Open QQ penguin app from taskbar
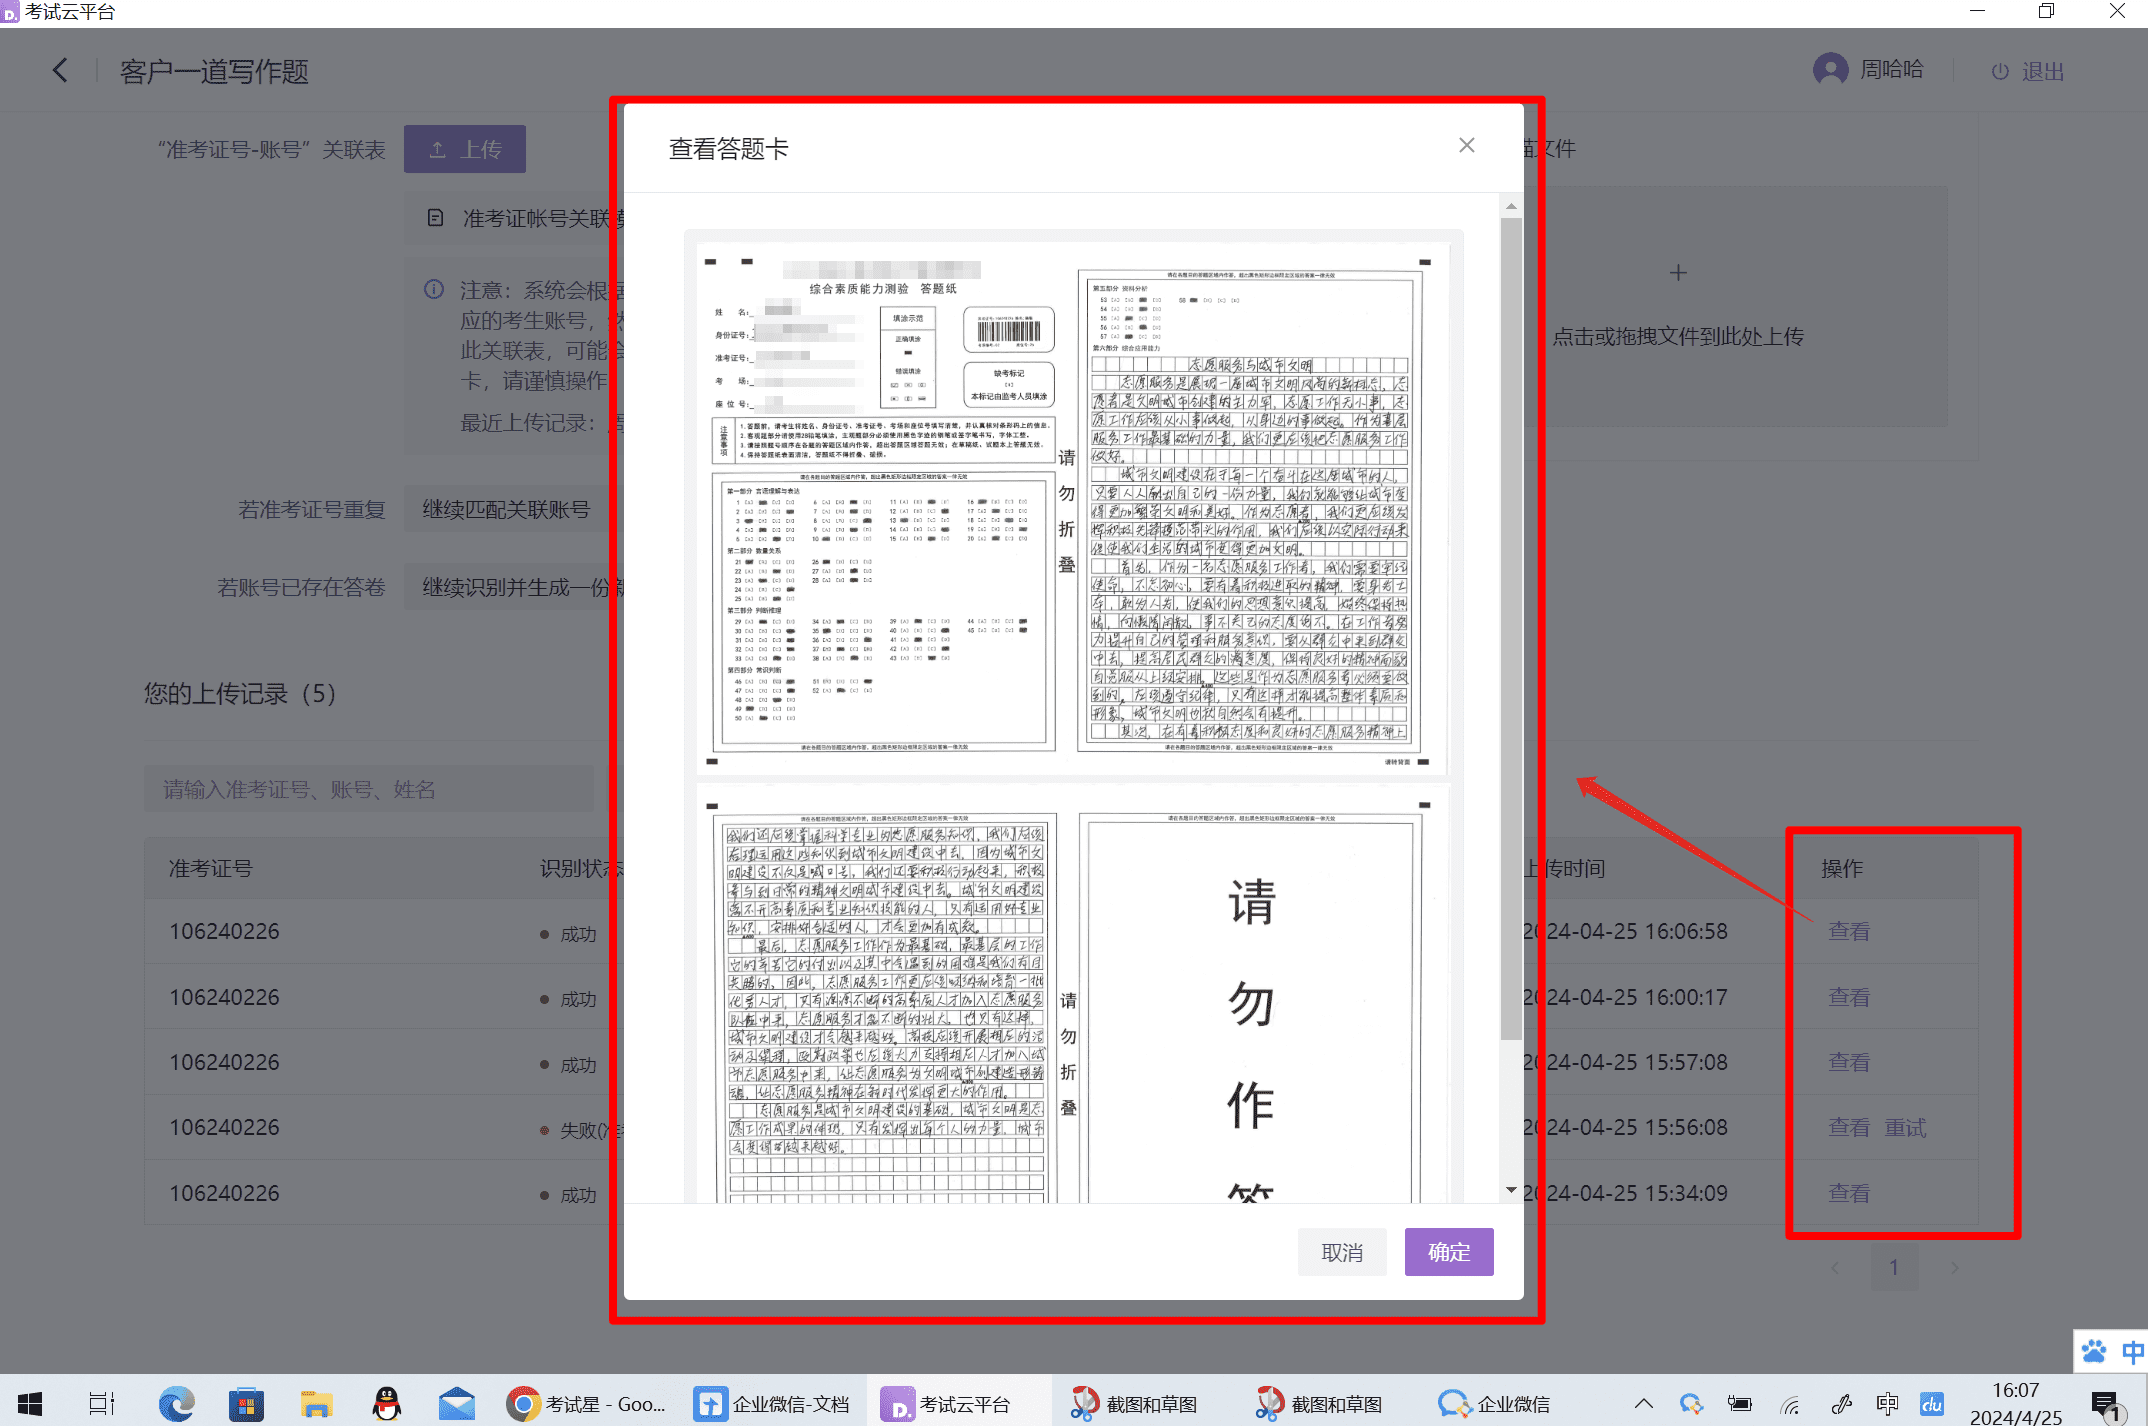Image resolution: width=2148 pixels, height=1426 pixels. point(386,1404)
